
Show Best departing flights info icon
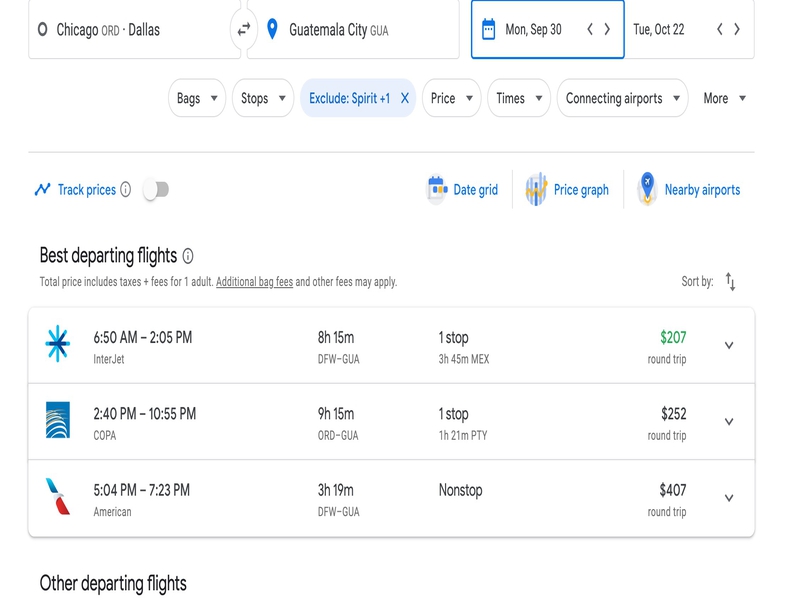188,256
